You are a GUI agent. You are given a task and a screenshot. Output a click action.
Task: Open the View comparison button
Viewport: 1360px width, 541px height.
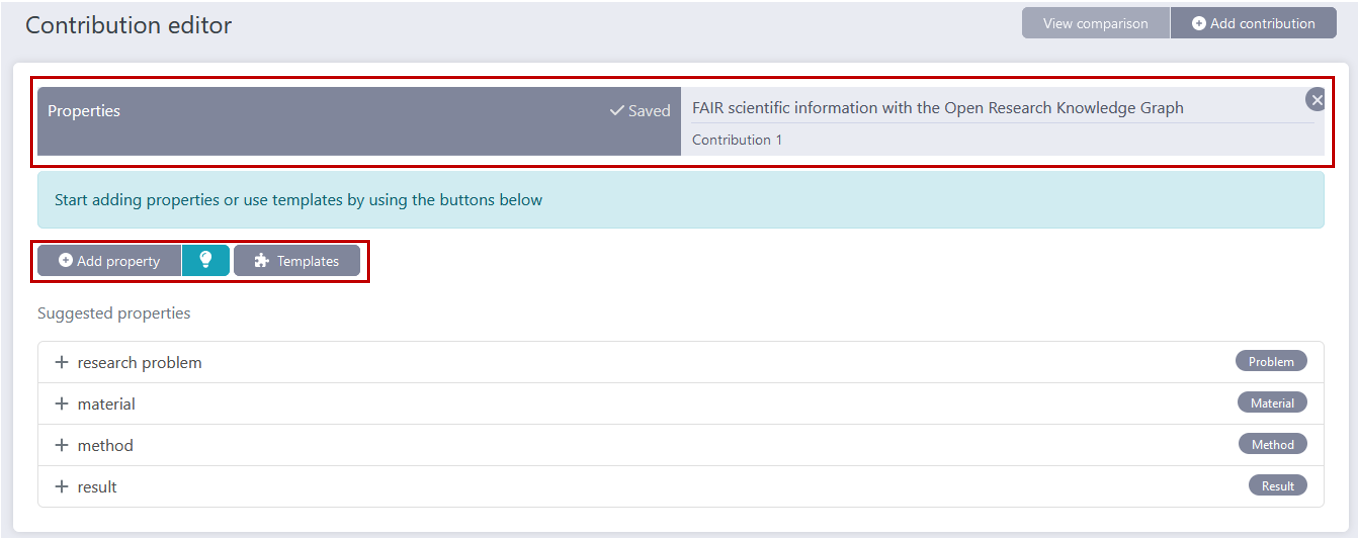pyautogui.click(x=1095, y=23)
